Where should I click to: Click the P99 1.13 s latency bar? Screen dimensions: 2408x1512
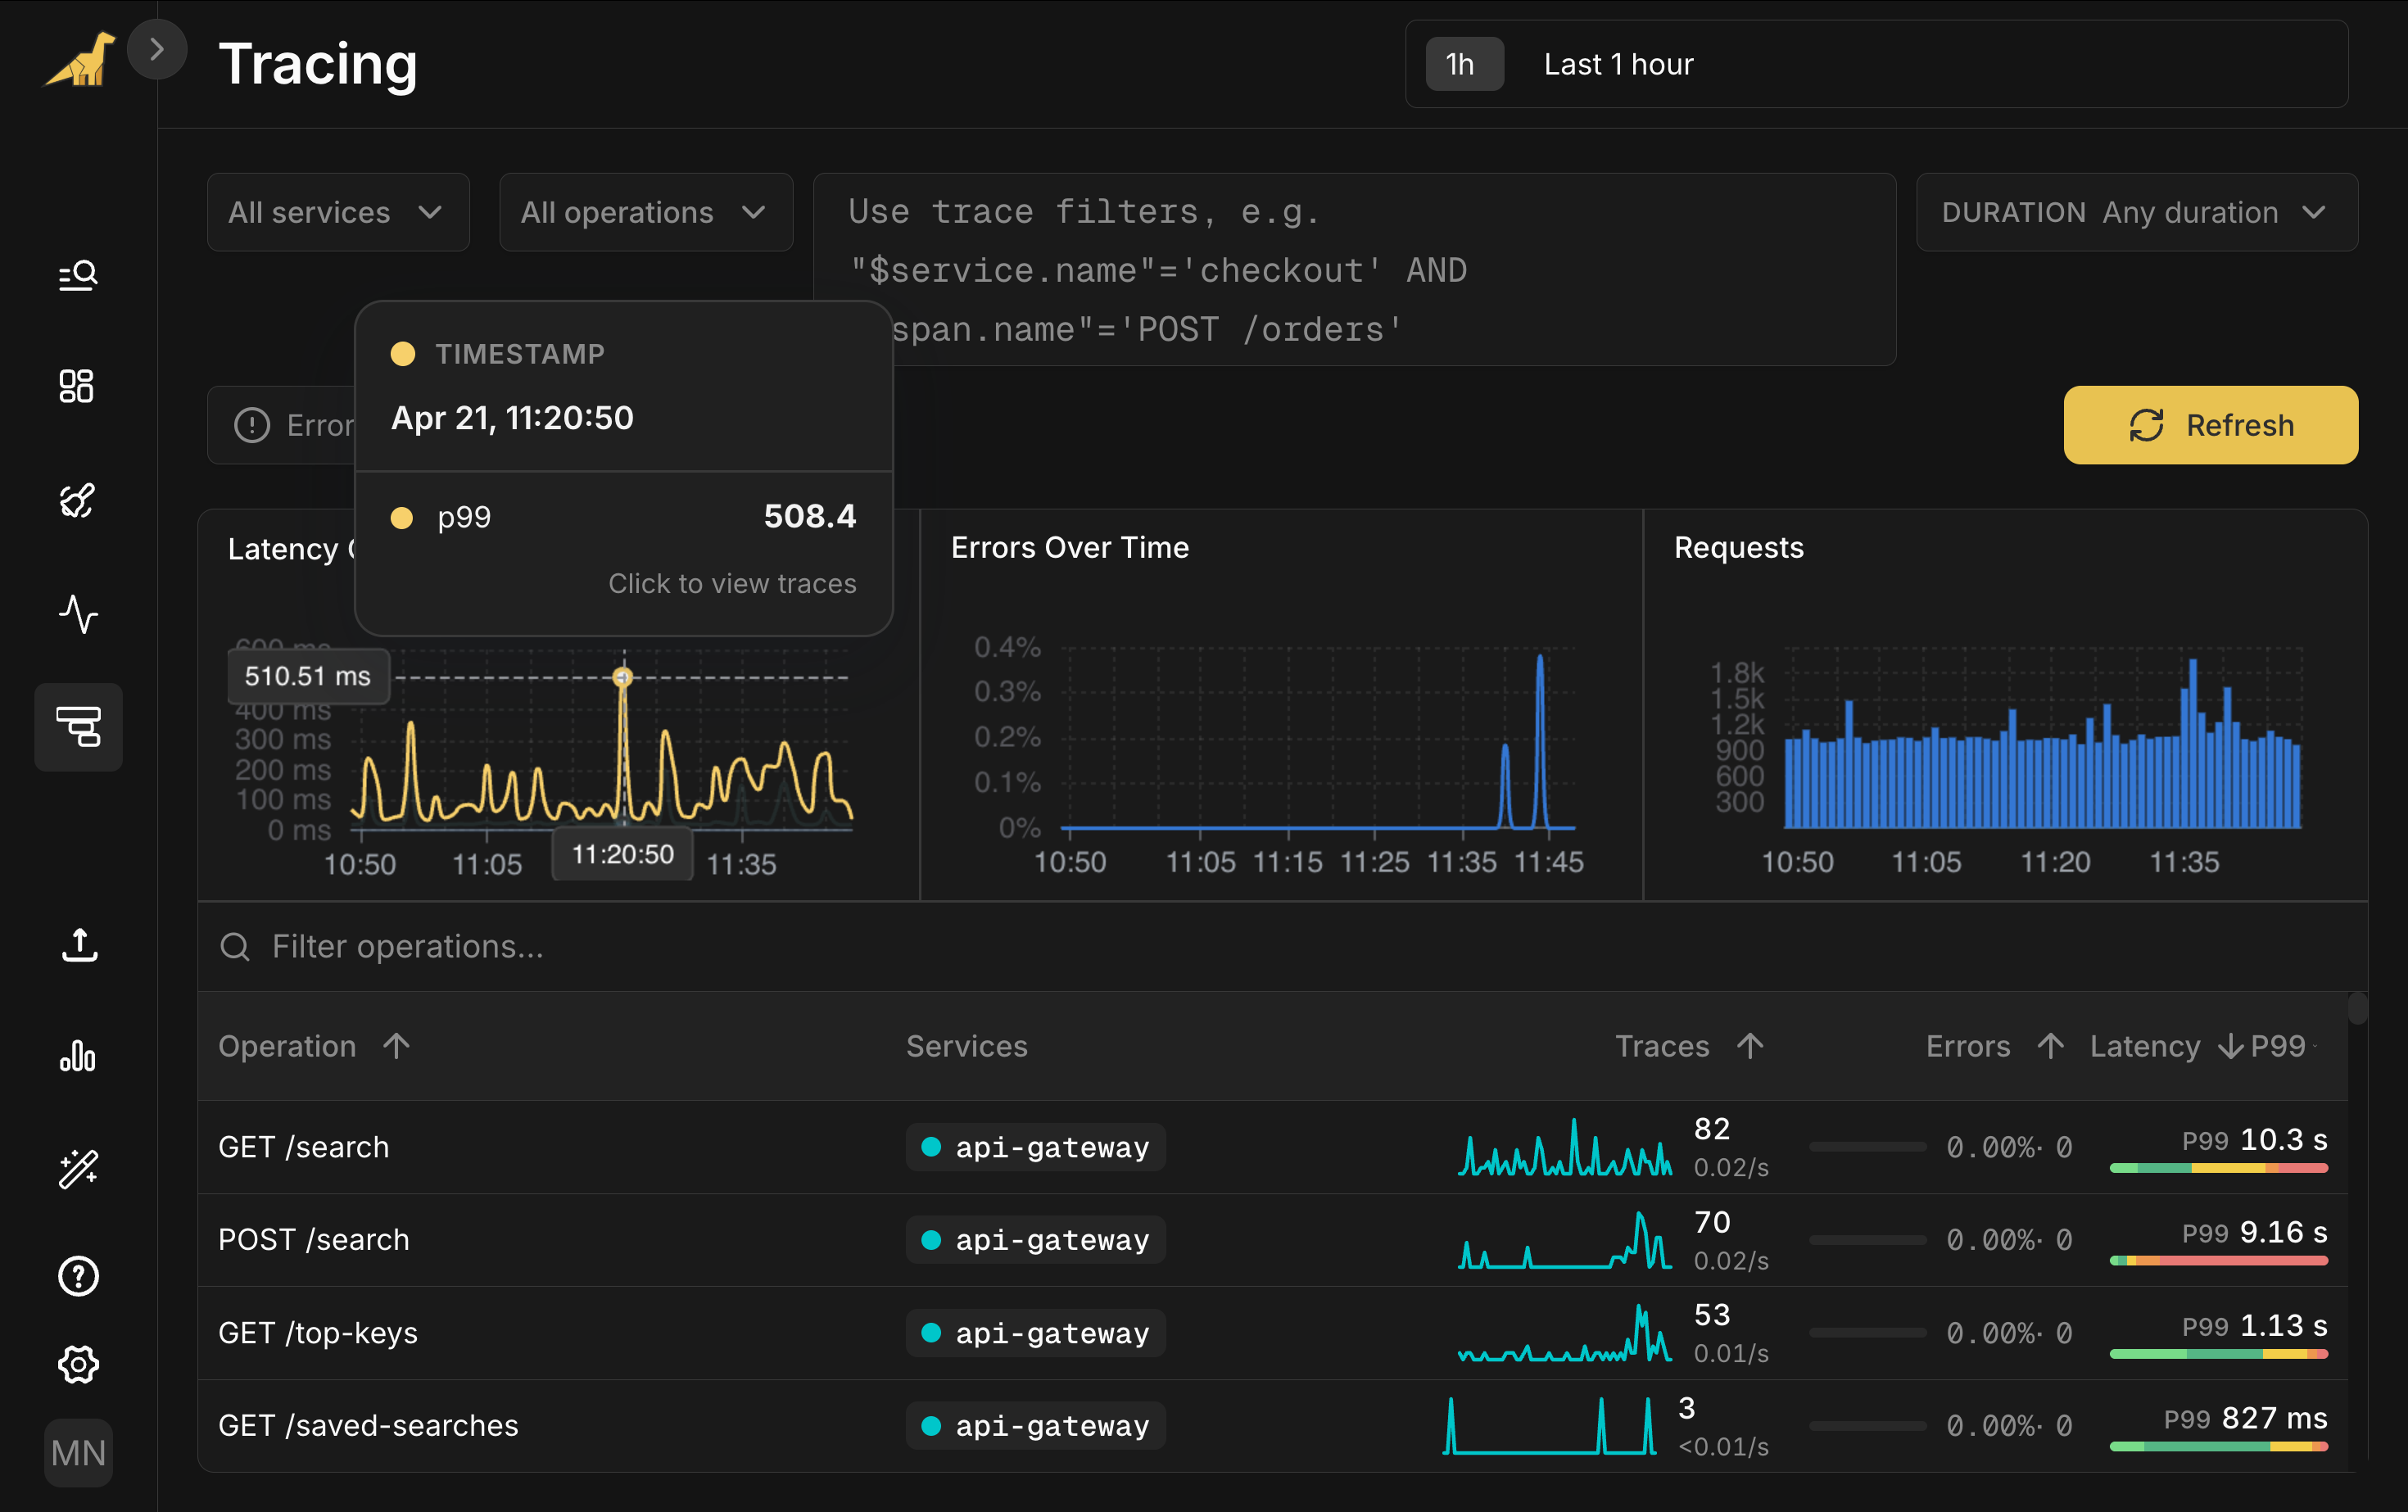click(2219, 1354)
